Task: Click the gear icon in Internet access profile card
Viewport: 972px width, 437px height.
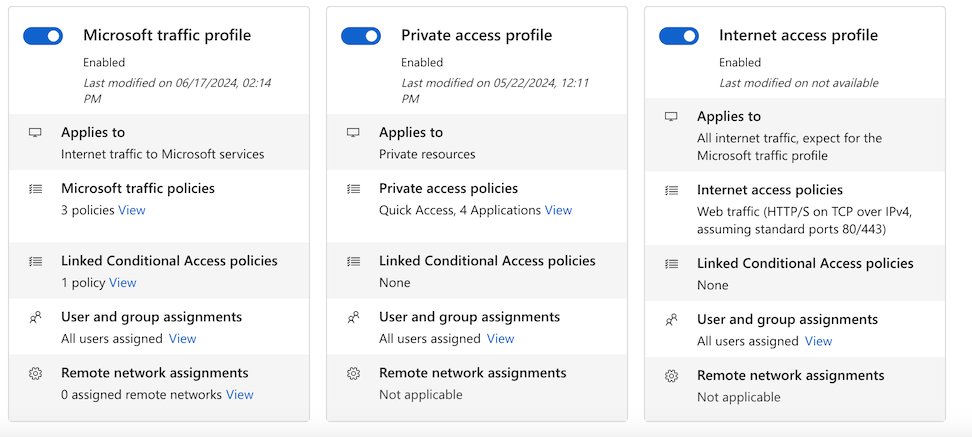Action: pos(672,377)
